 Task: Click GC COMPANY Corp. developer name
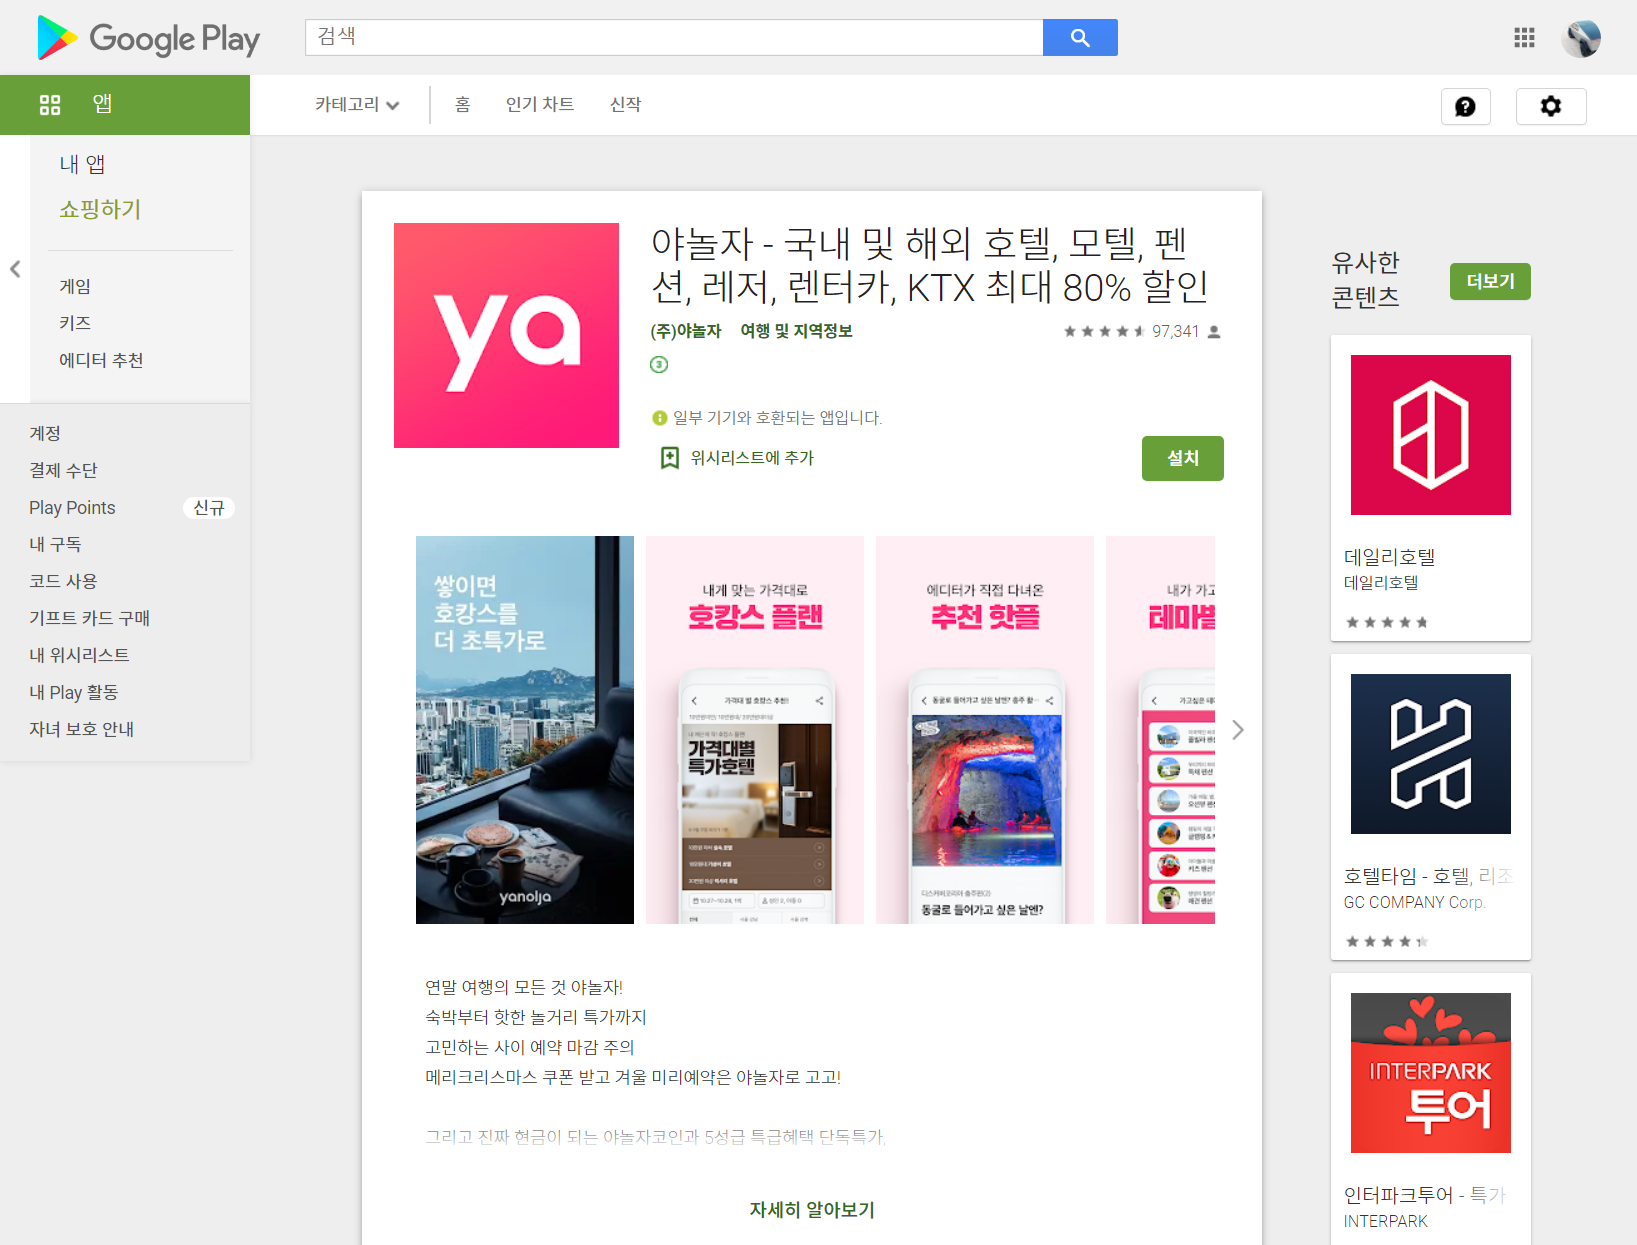(1414, 902)
